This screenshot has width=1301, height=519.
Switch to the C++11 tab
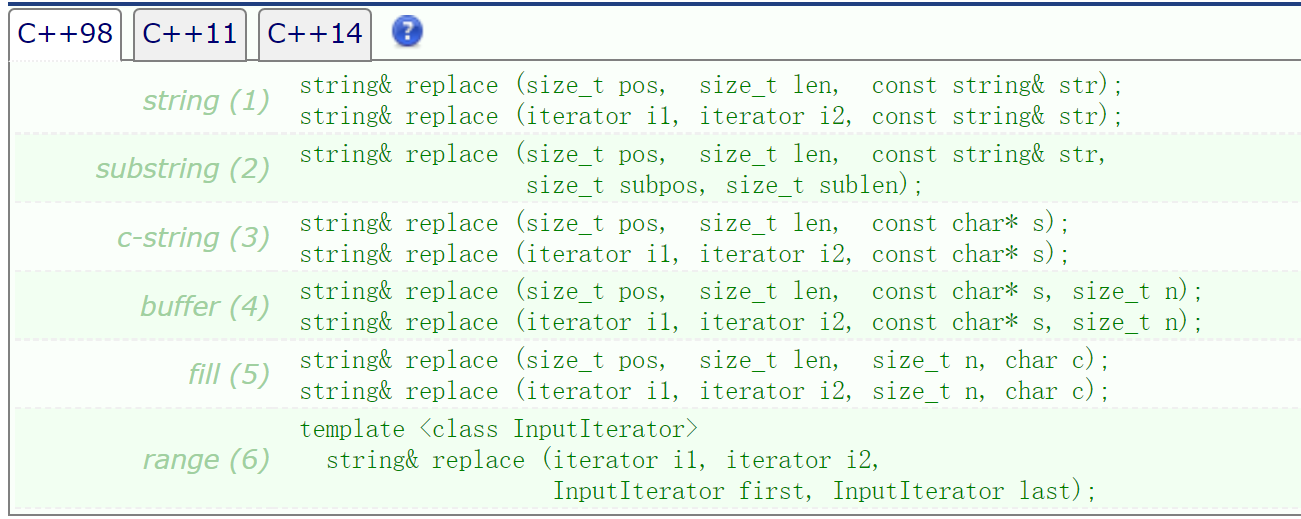190,34
